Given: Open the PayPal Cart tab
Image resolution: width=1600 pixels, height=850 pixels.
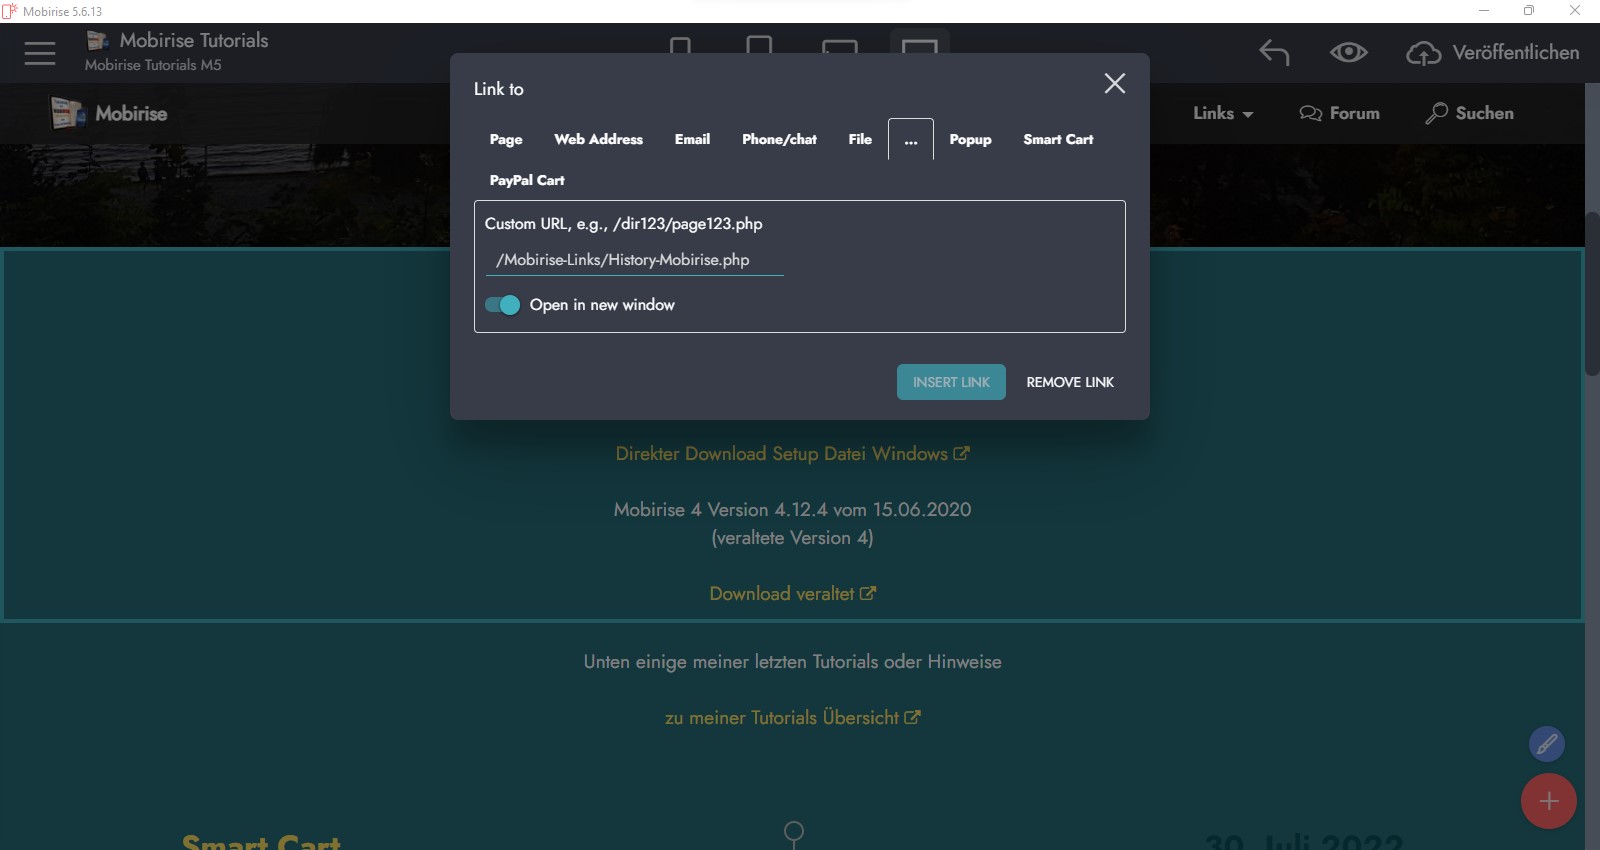Looking at the screenshot, I should 527,180.
